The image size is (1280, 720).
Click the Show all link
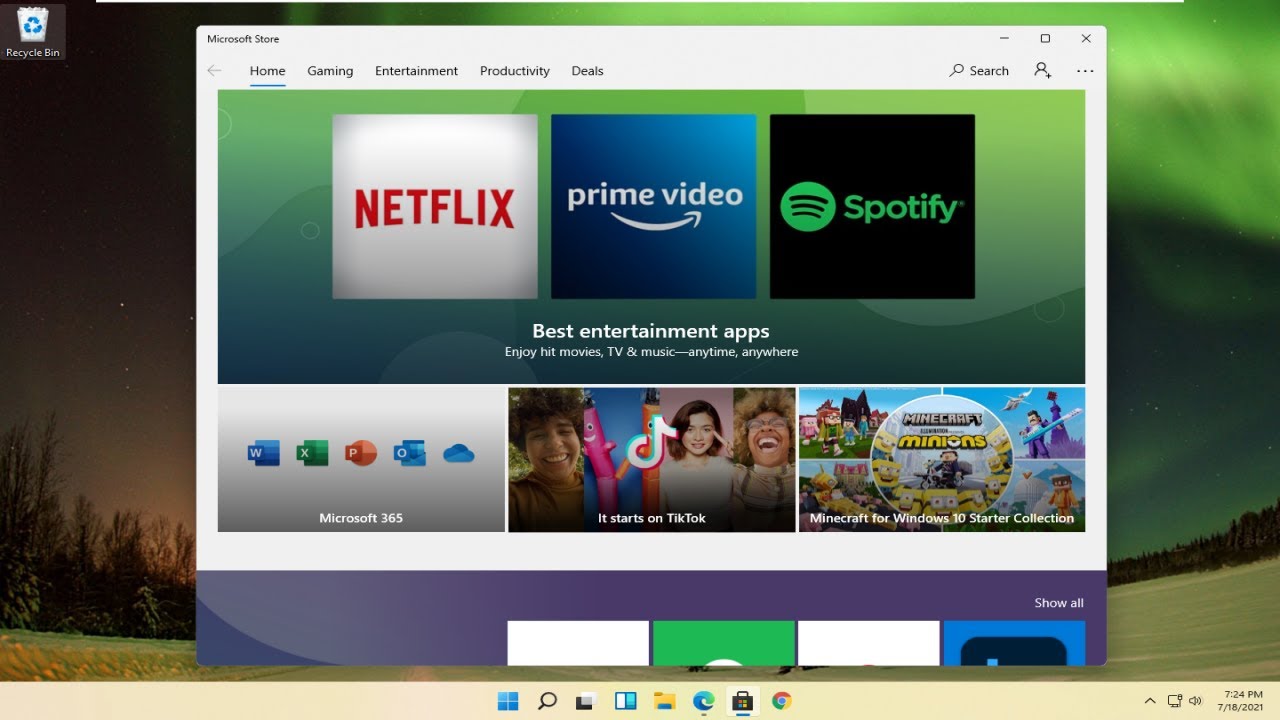pos(1059,603)
